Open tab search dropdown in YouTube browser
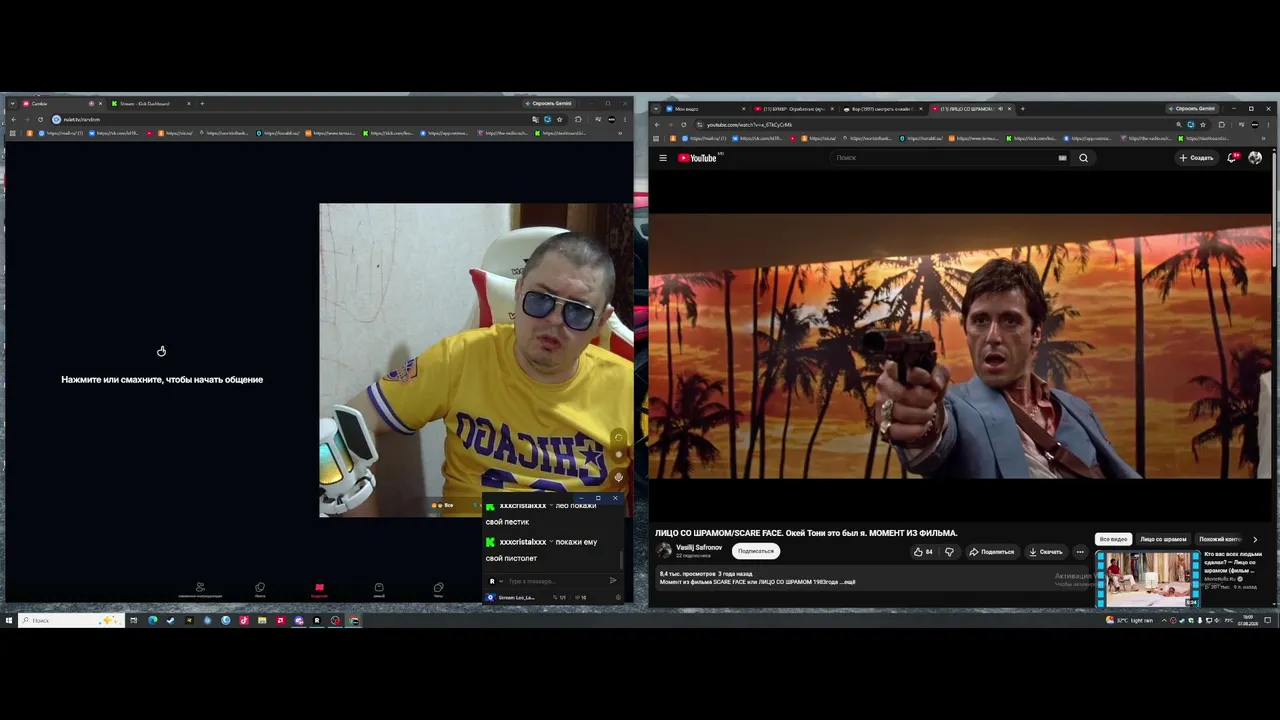 point(655,109)
